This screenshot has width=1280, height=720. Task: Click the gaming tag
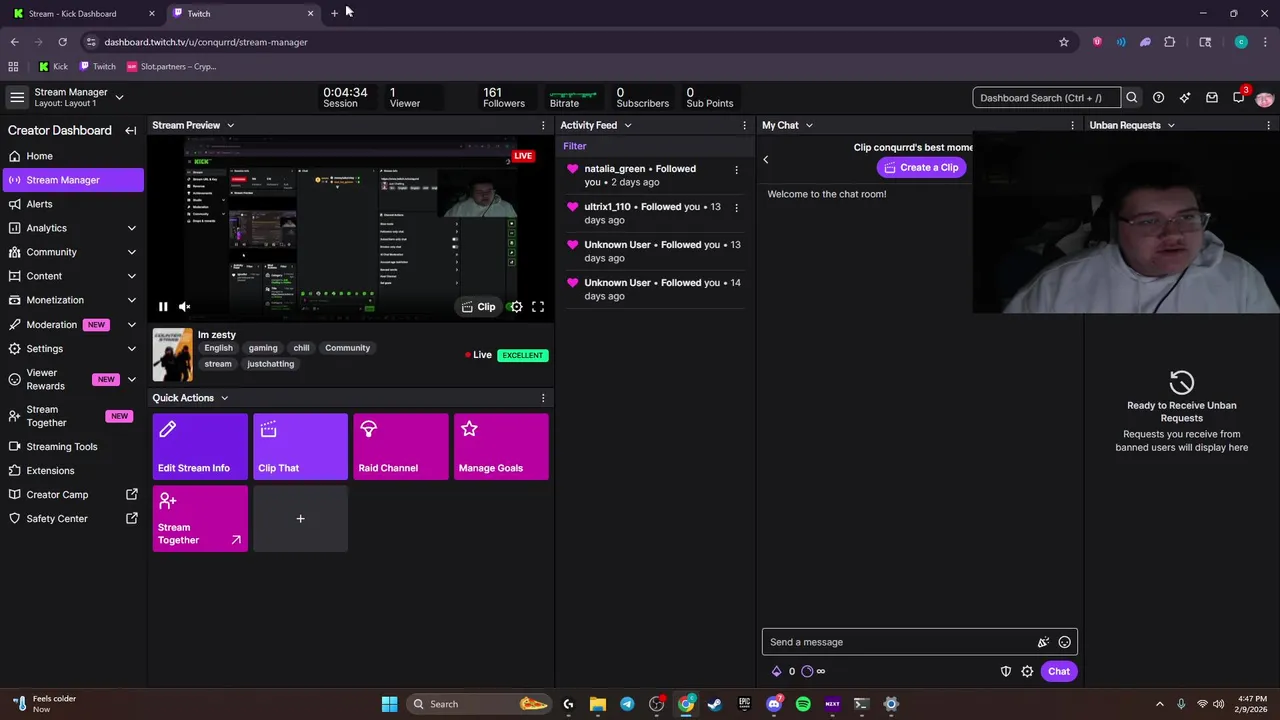click(263, 348)
